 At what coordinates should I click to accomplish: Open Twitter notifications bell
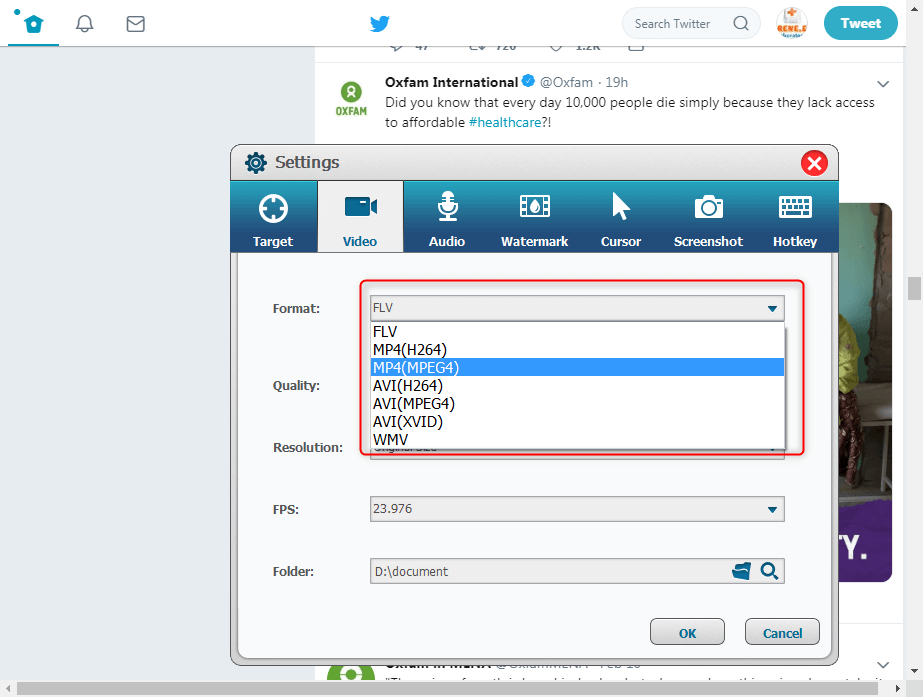[x=85, y=24]
